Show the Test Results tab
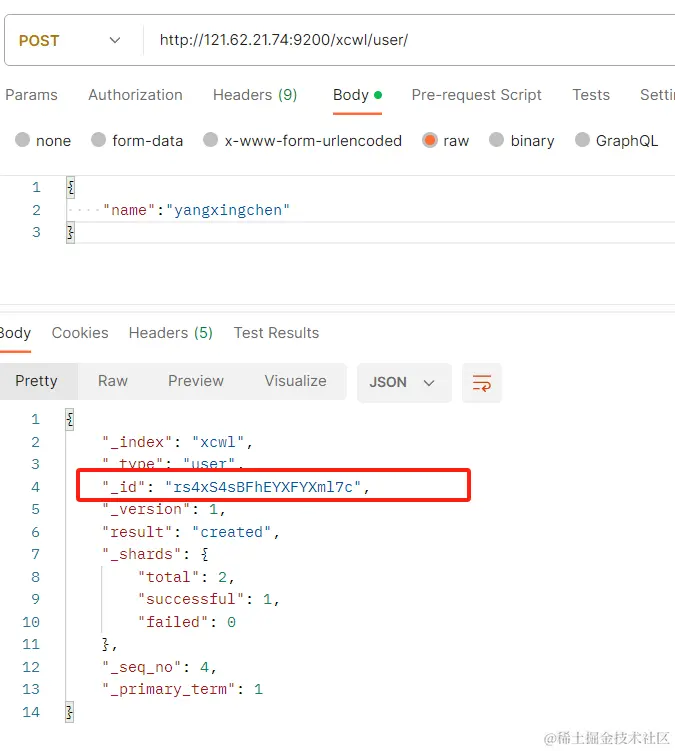This screenshot has height=751, width=675. click(276, 333)
